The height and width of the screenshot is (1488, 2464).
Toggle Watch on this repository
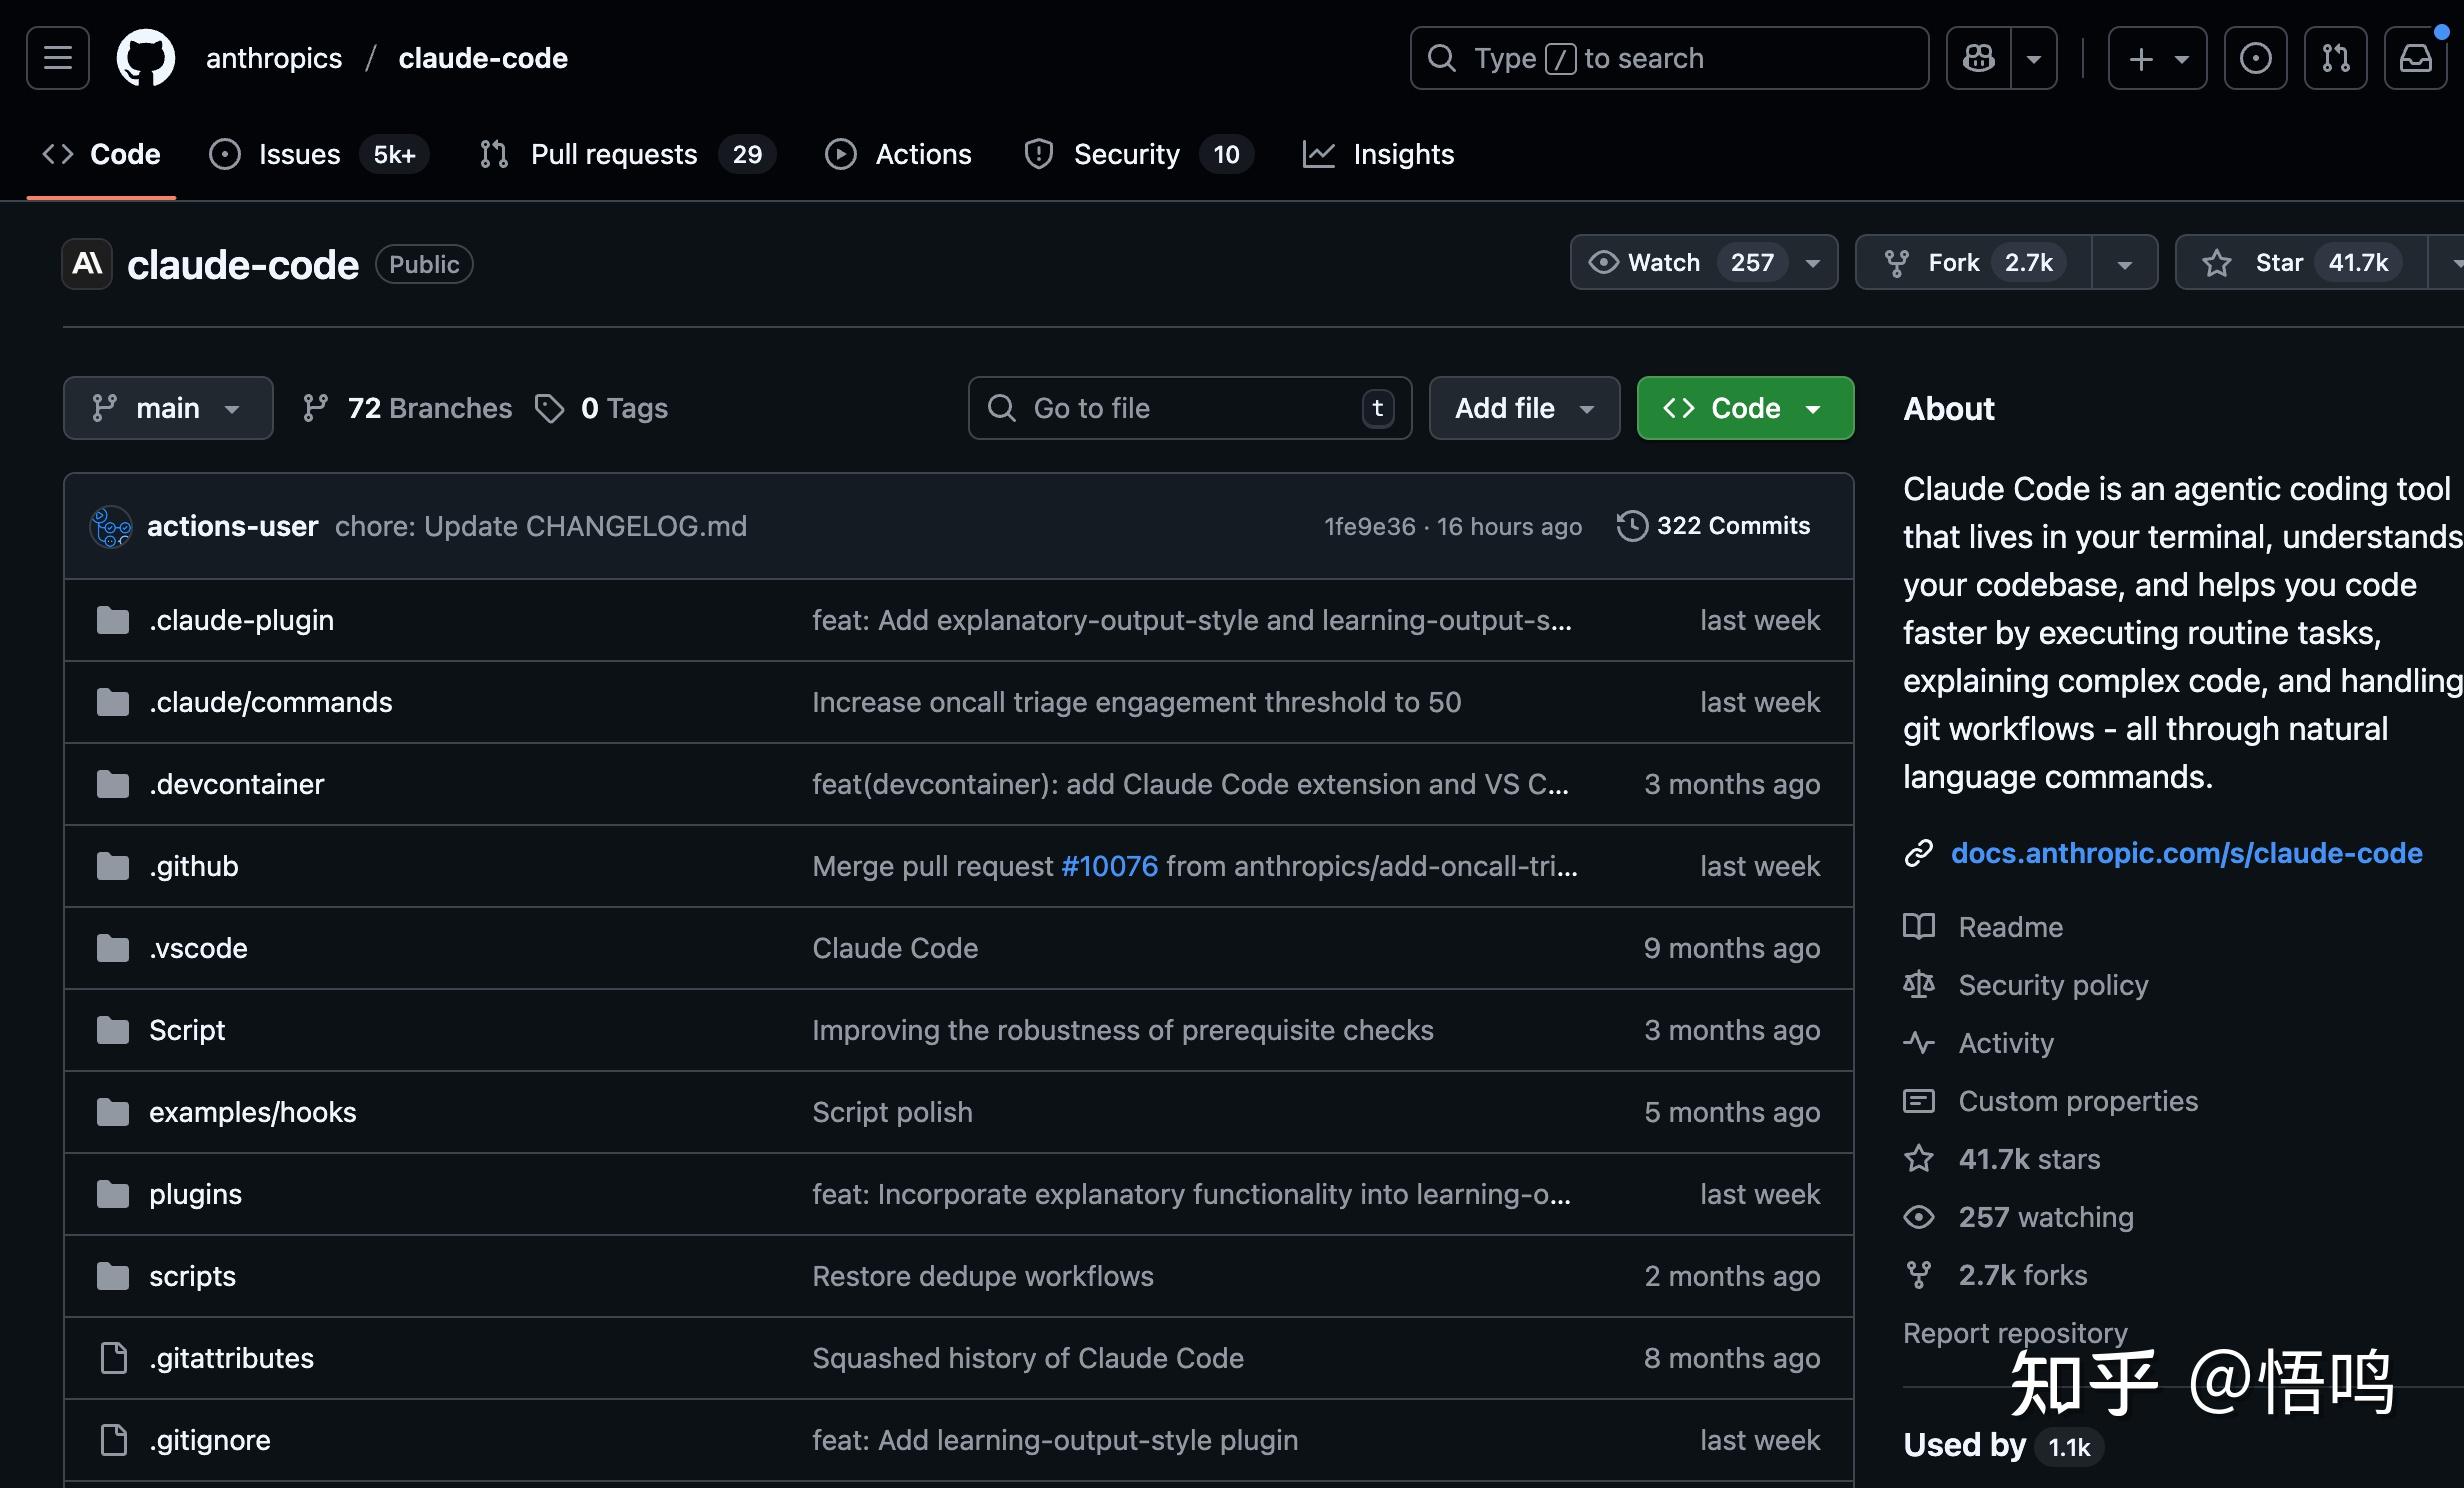(x=1664, y=263)
